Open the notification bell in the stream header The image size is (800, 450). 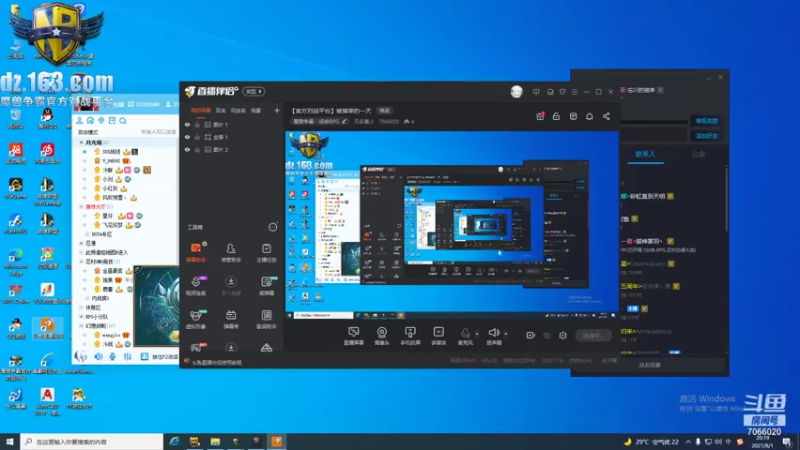pos(589,116)
